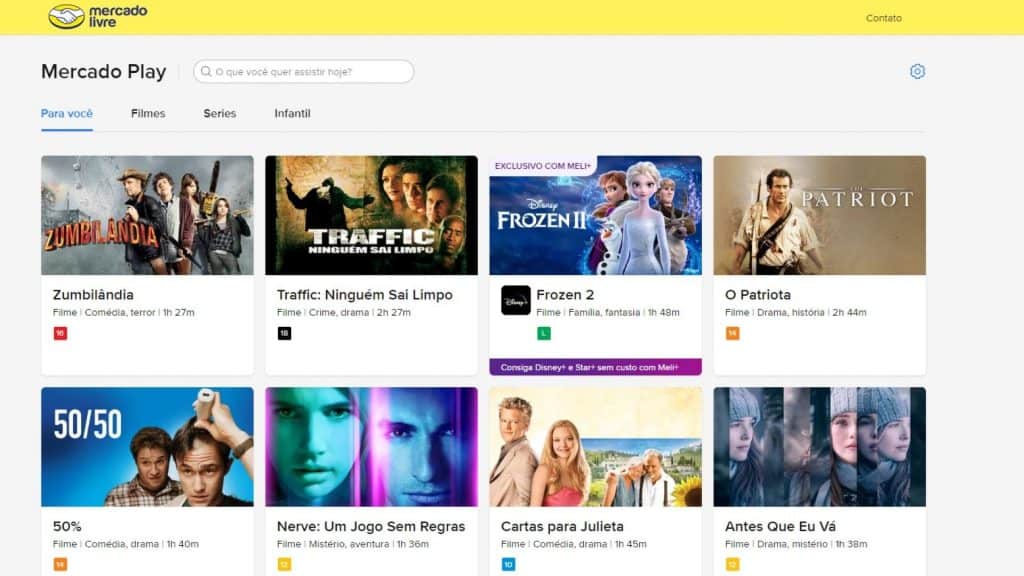Open the 50/50 movie poster
The width and height of the screenshot is (1024, 576).
pyautogui.click(x=147, y=447)
